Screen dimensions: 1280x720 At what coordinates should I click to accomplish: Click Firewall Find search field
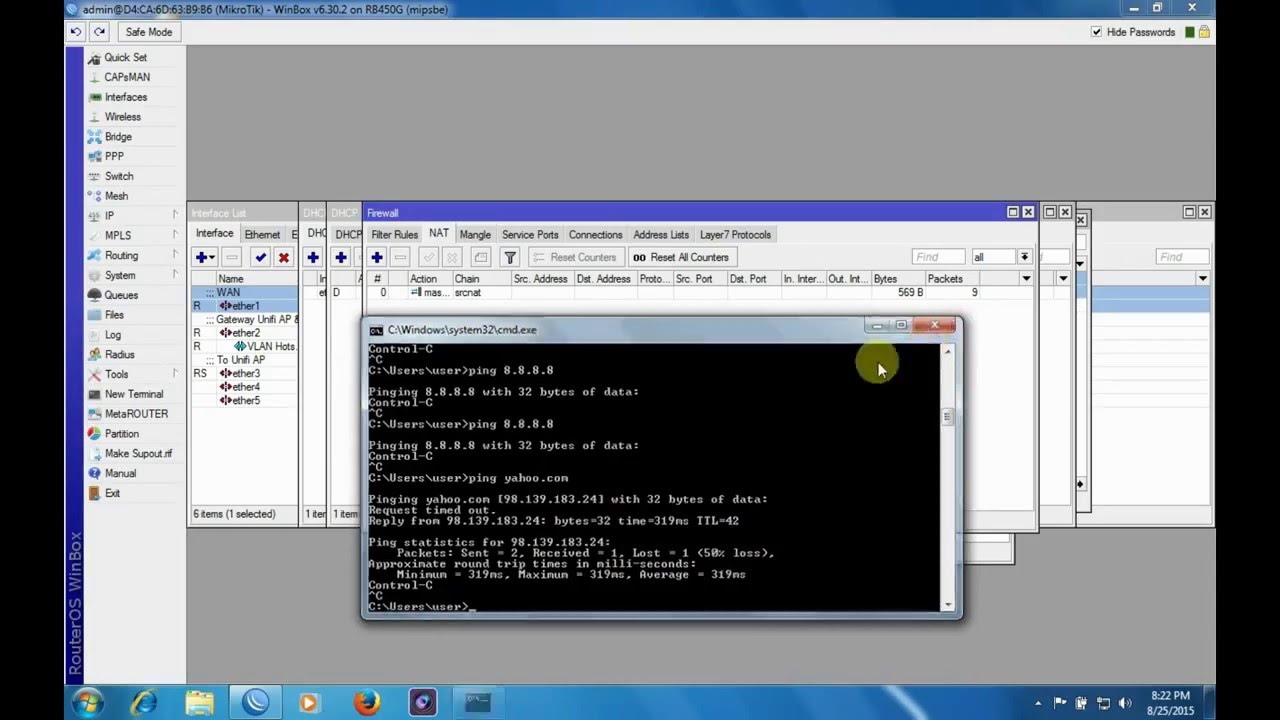point(938,258)
